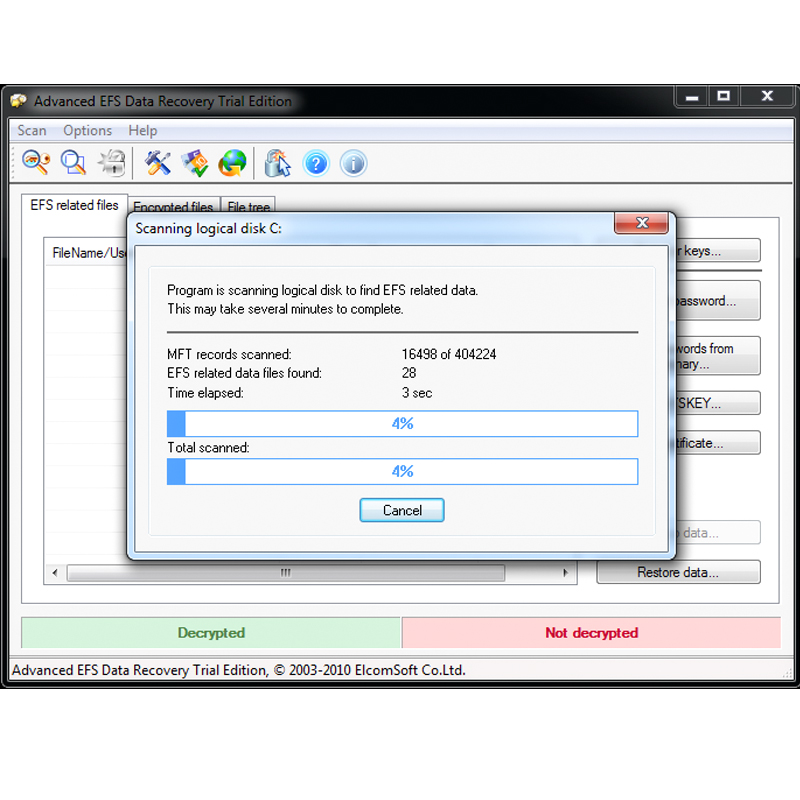Screen dimensions: 800x800
Task: Click the FileName/User column header
Action: 87,253
